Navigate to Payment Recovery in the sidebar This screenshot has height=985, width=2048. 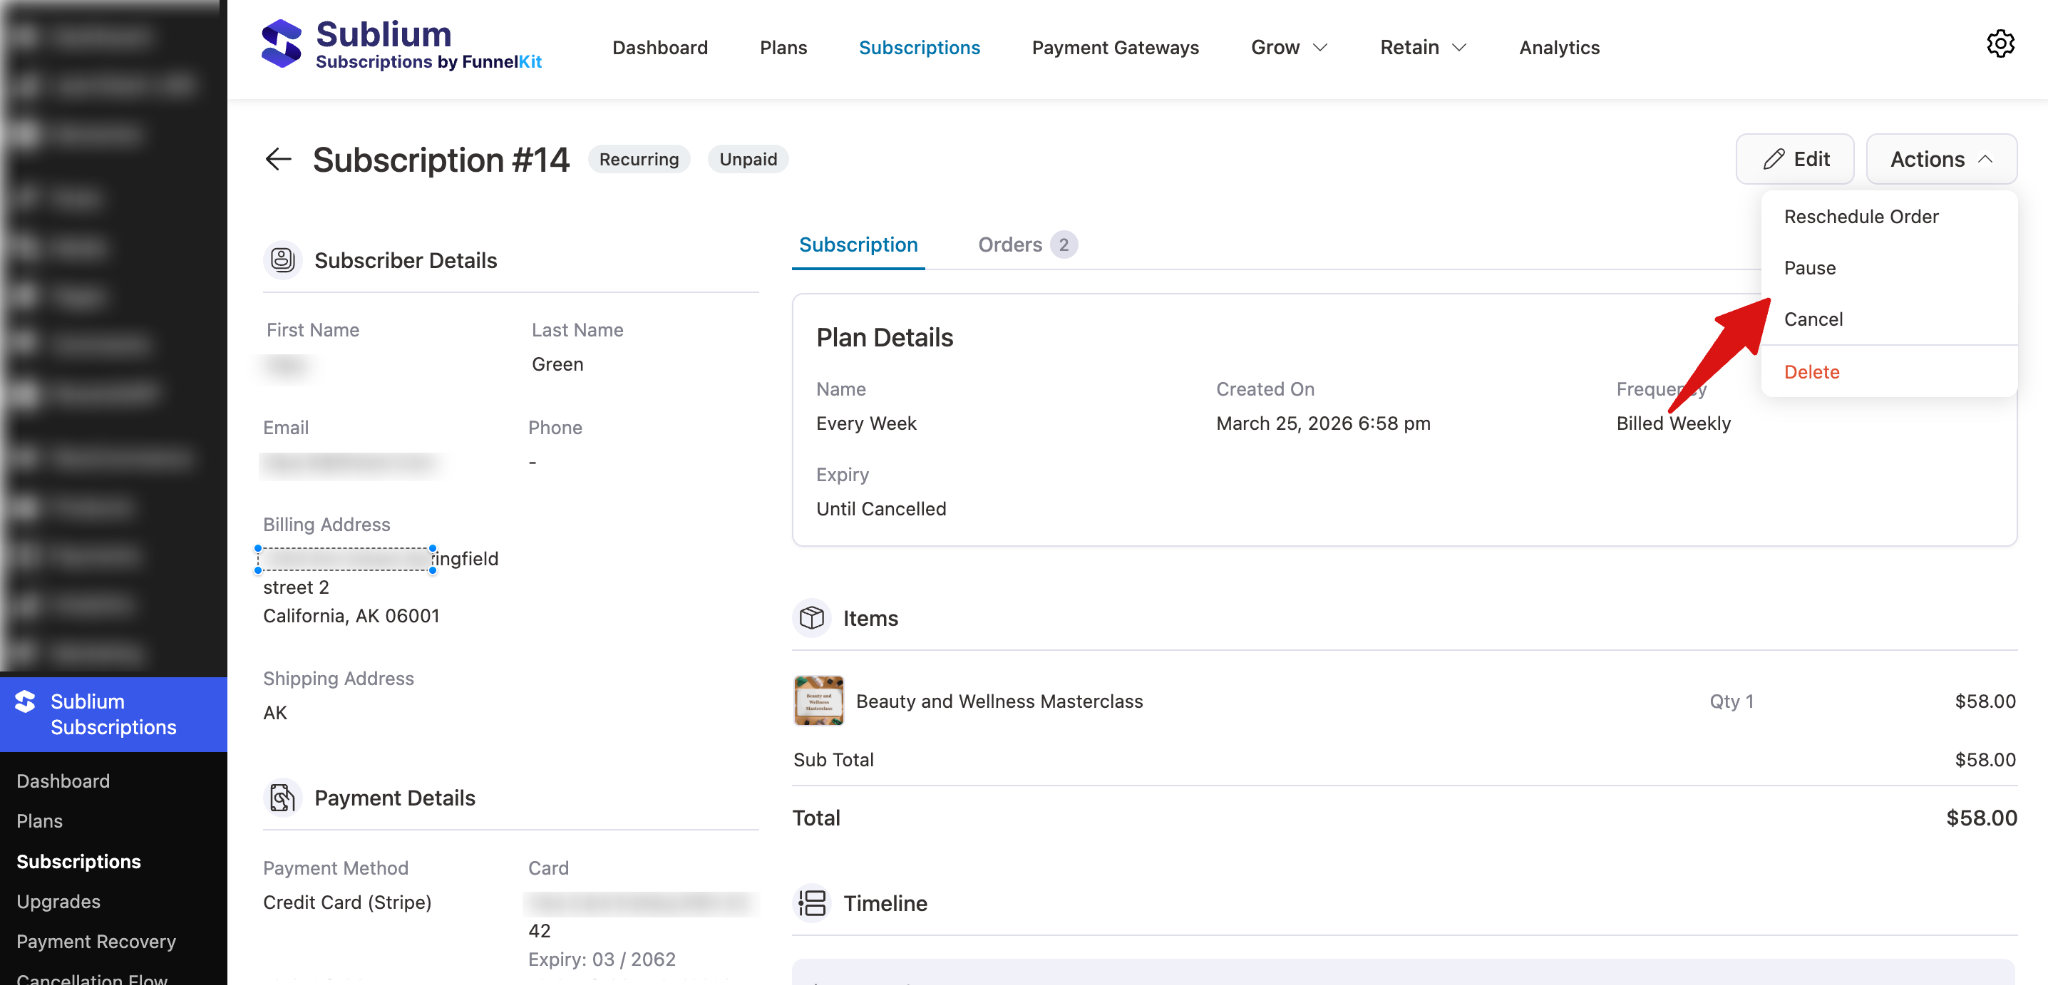click(96, 941)
